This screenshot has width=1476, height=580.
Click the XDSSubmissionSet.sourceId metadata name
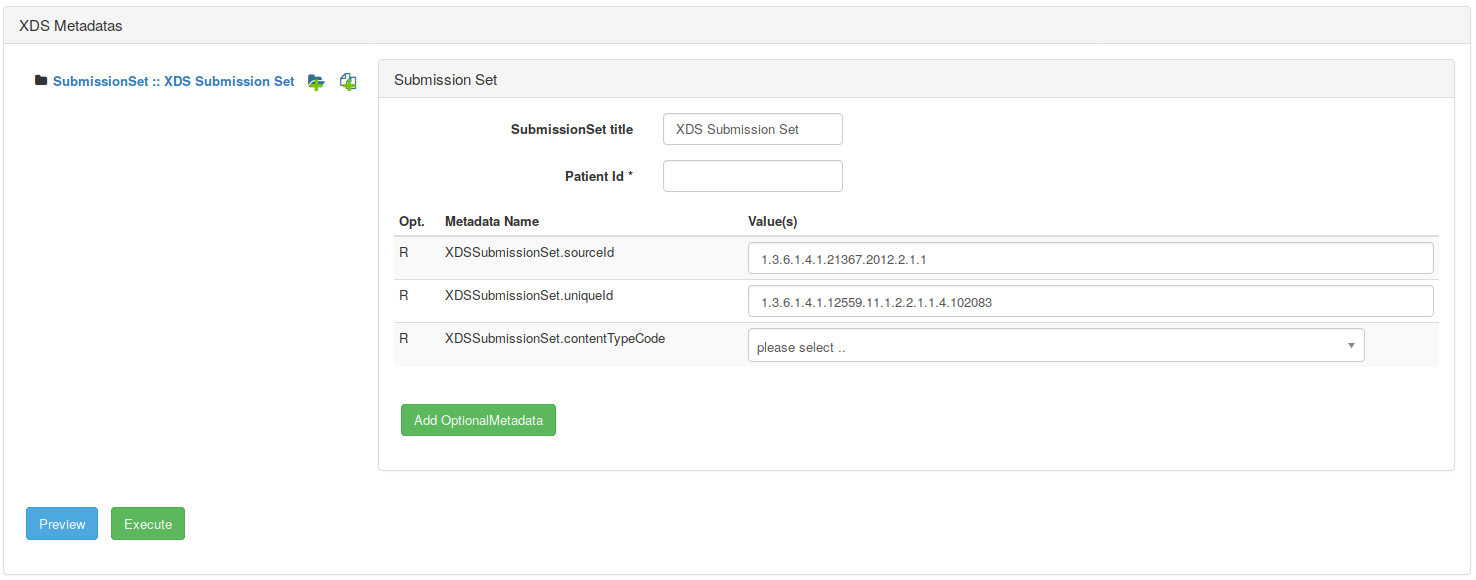click(529, 253)
